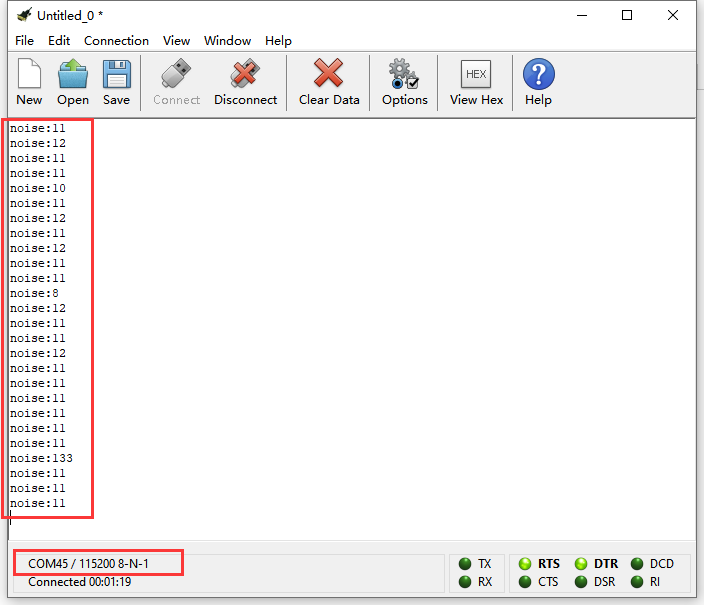The height and width of the screenshot is (605, 704).
Task: Clear Data using the red X icon
Action: click(329, 73)
